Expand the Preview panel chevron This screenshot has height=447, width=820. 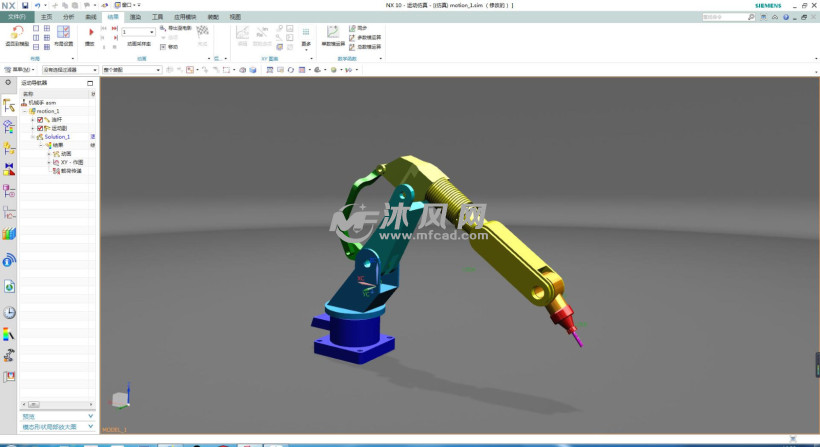91,416
